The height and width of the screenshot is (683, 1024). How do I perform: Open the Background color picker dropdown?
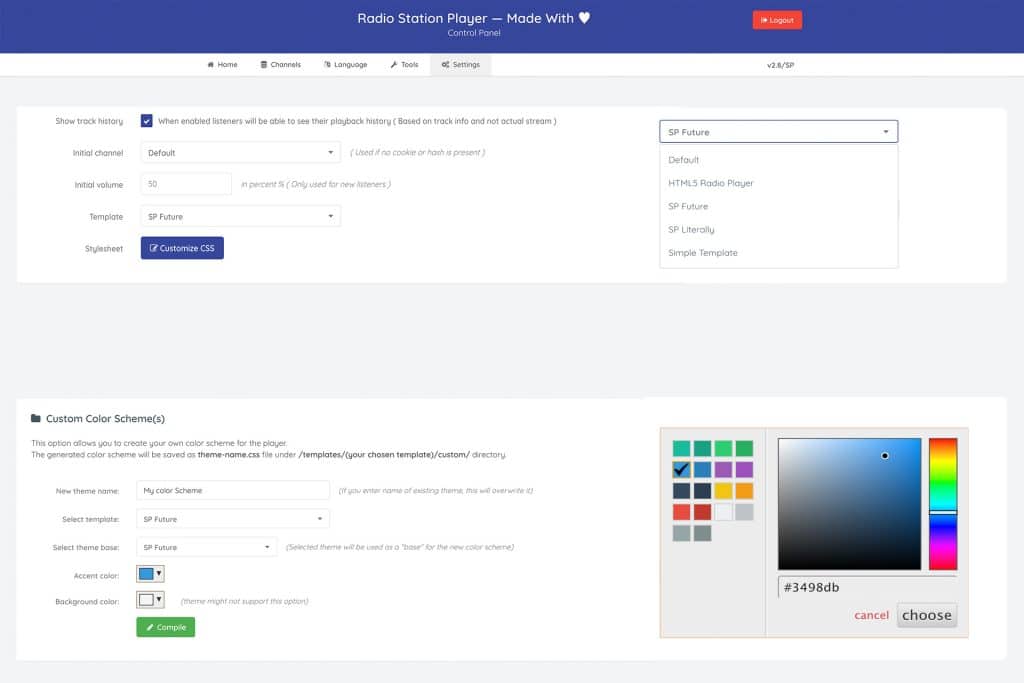click(150, 599)
